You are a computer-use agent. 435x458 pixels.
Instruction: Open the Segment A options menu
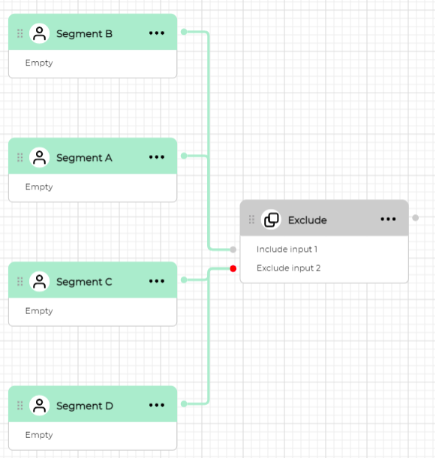(x=157, y=157)
